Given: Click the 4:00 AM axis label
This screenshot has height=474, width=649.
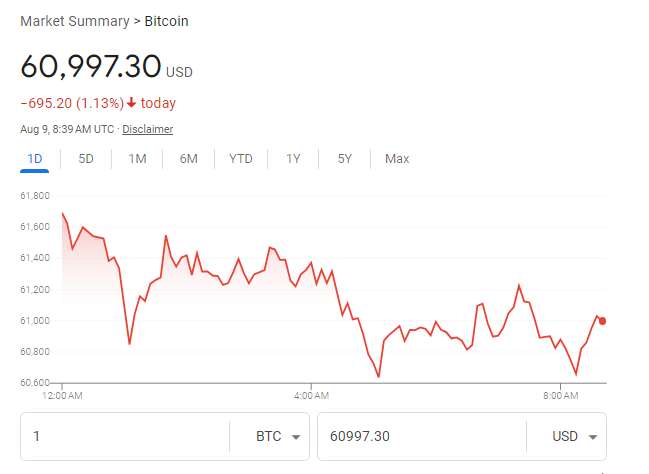Looking at the screenshot, I should pyautogui.click(x=311, y=396).
